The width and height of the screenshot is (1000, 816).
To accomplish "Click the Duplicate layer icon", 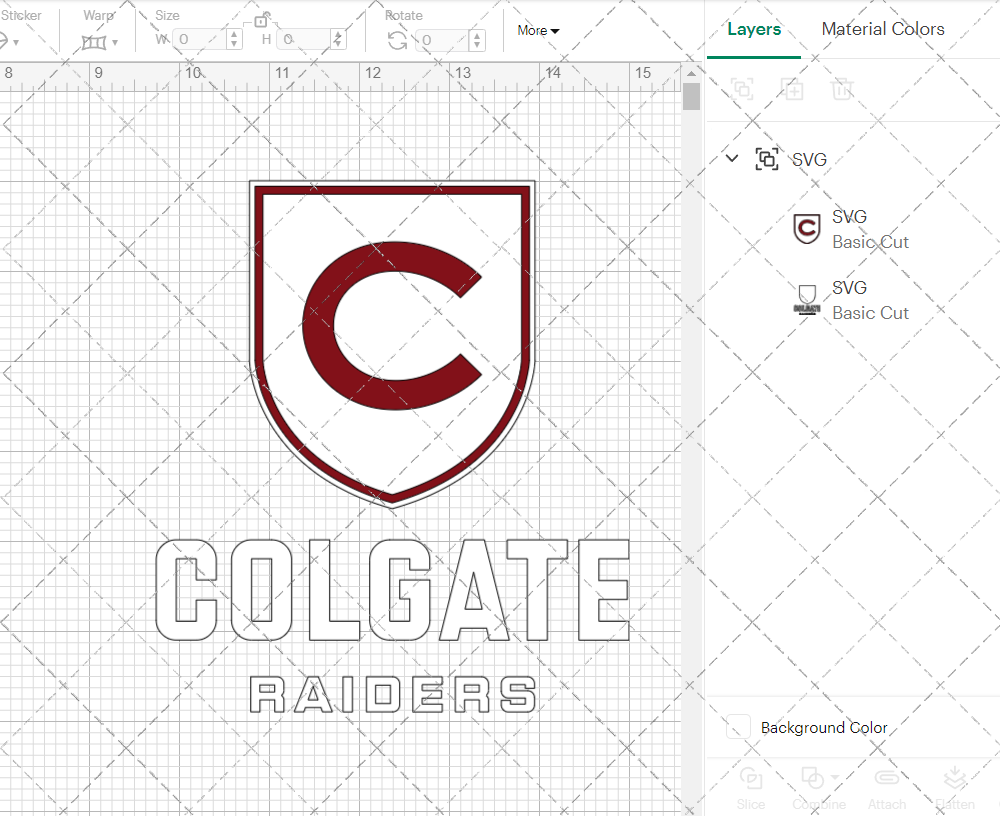I will pos(793,89).
